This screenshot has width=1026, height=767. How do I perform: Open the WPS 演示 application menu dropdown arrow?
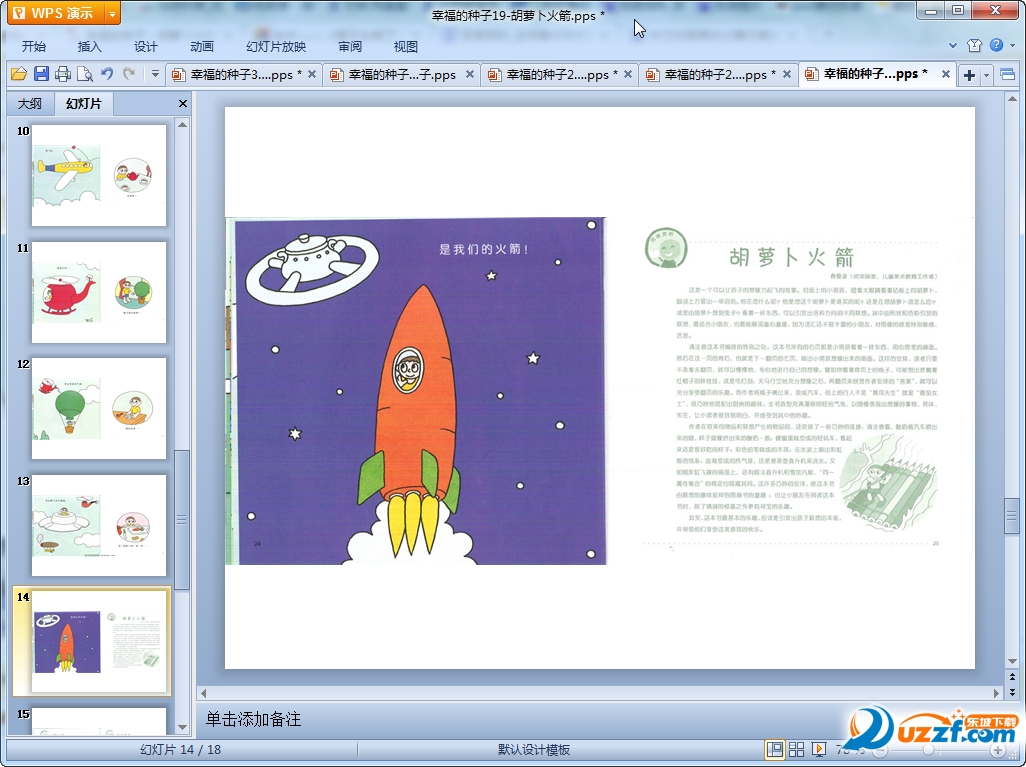tap(113, 13)
